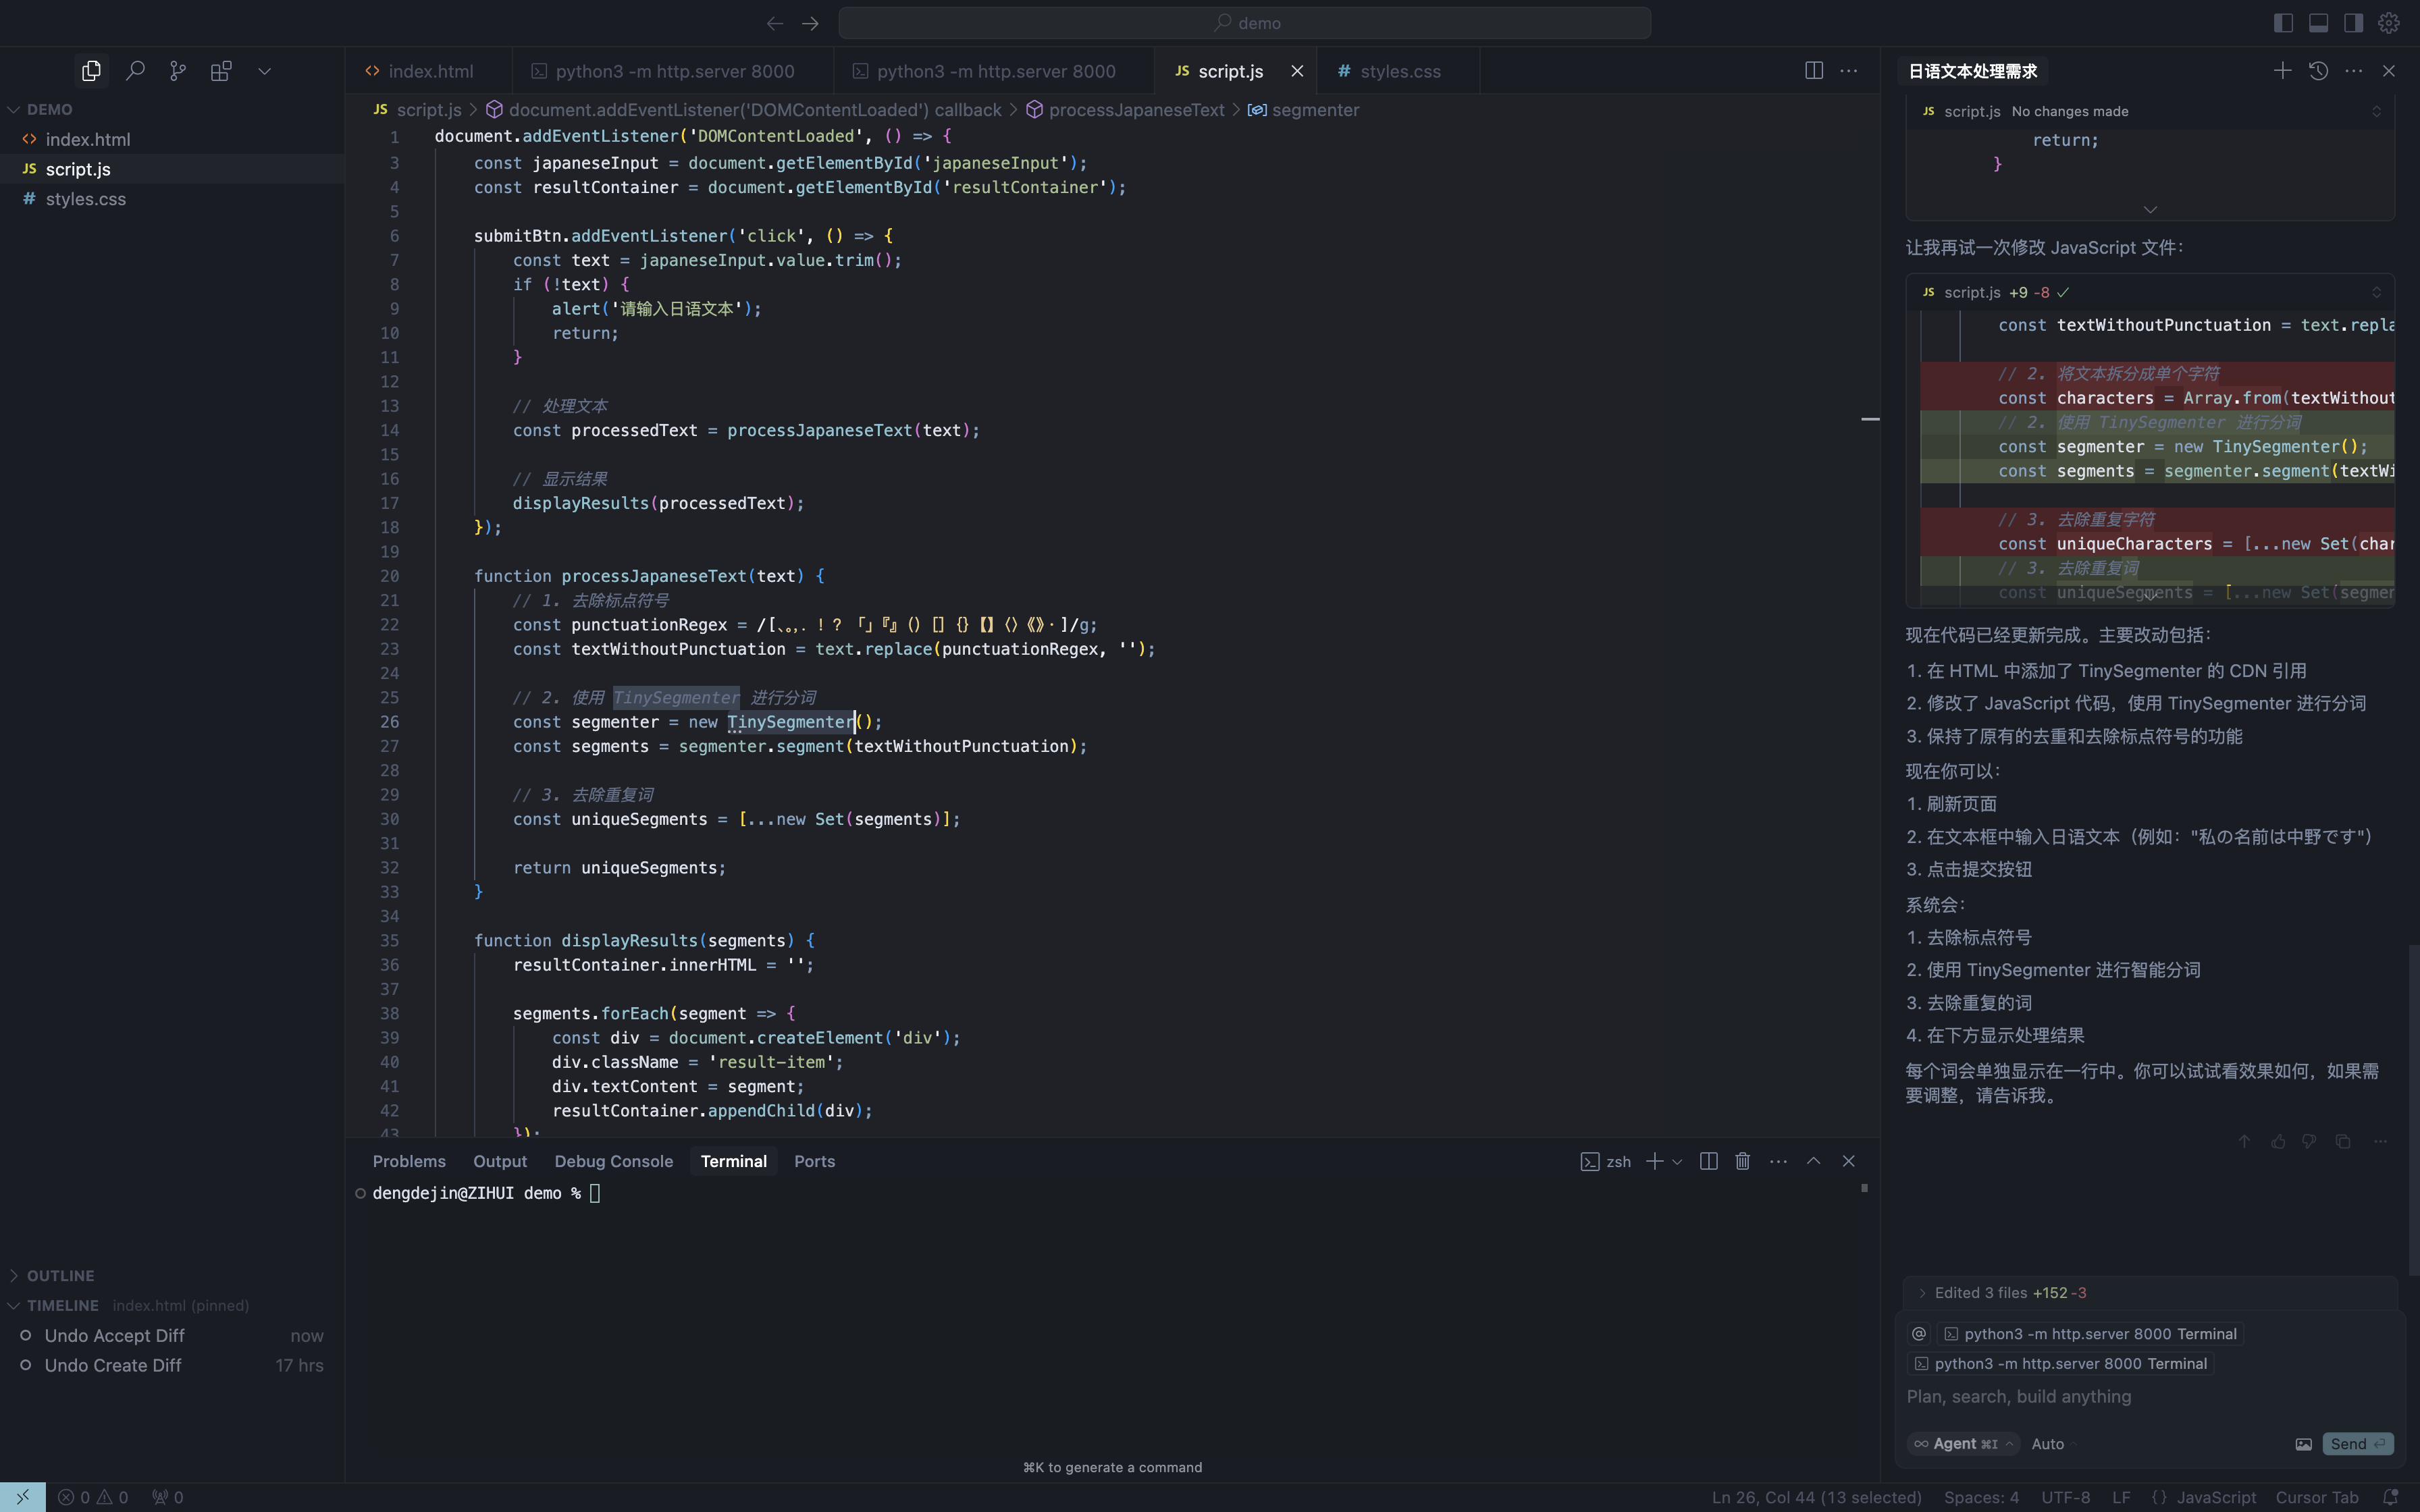This screenshot has width=2420, height=1512.
Task: Toggle the AI pane layout button
Action: (x=2353, y=23)
